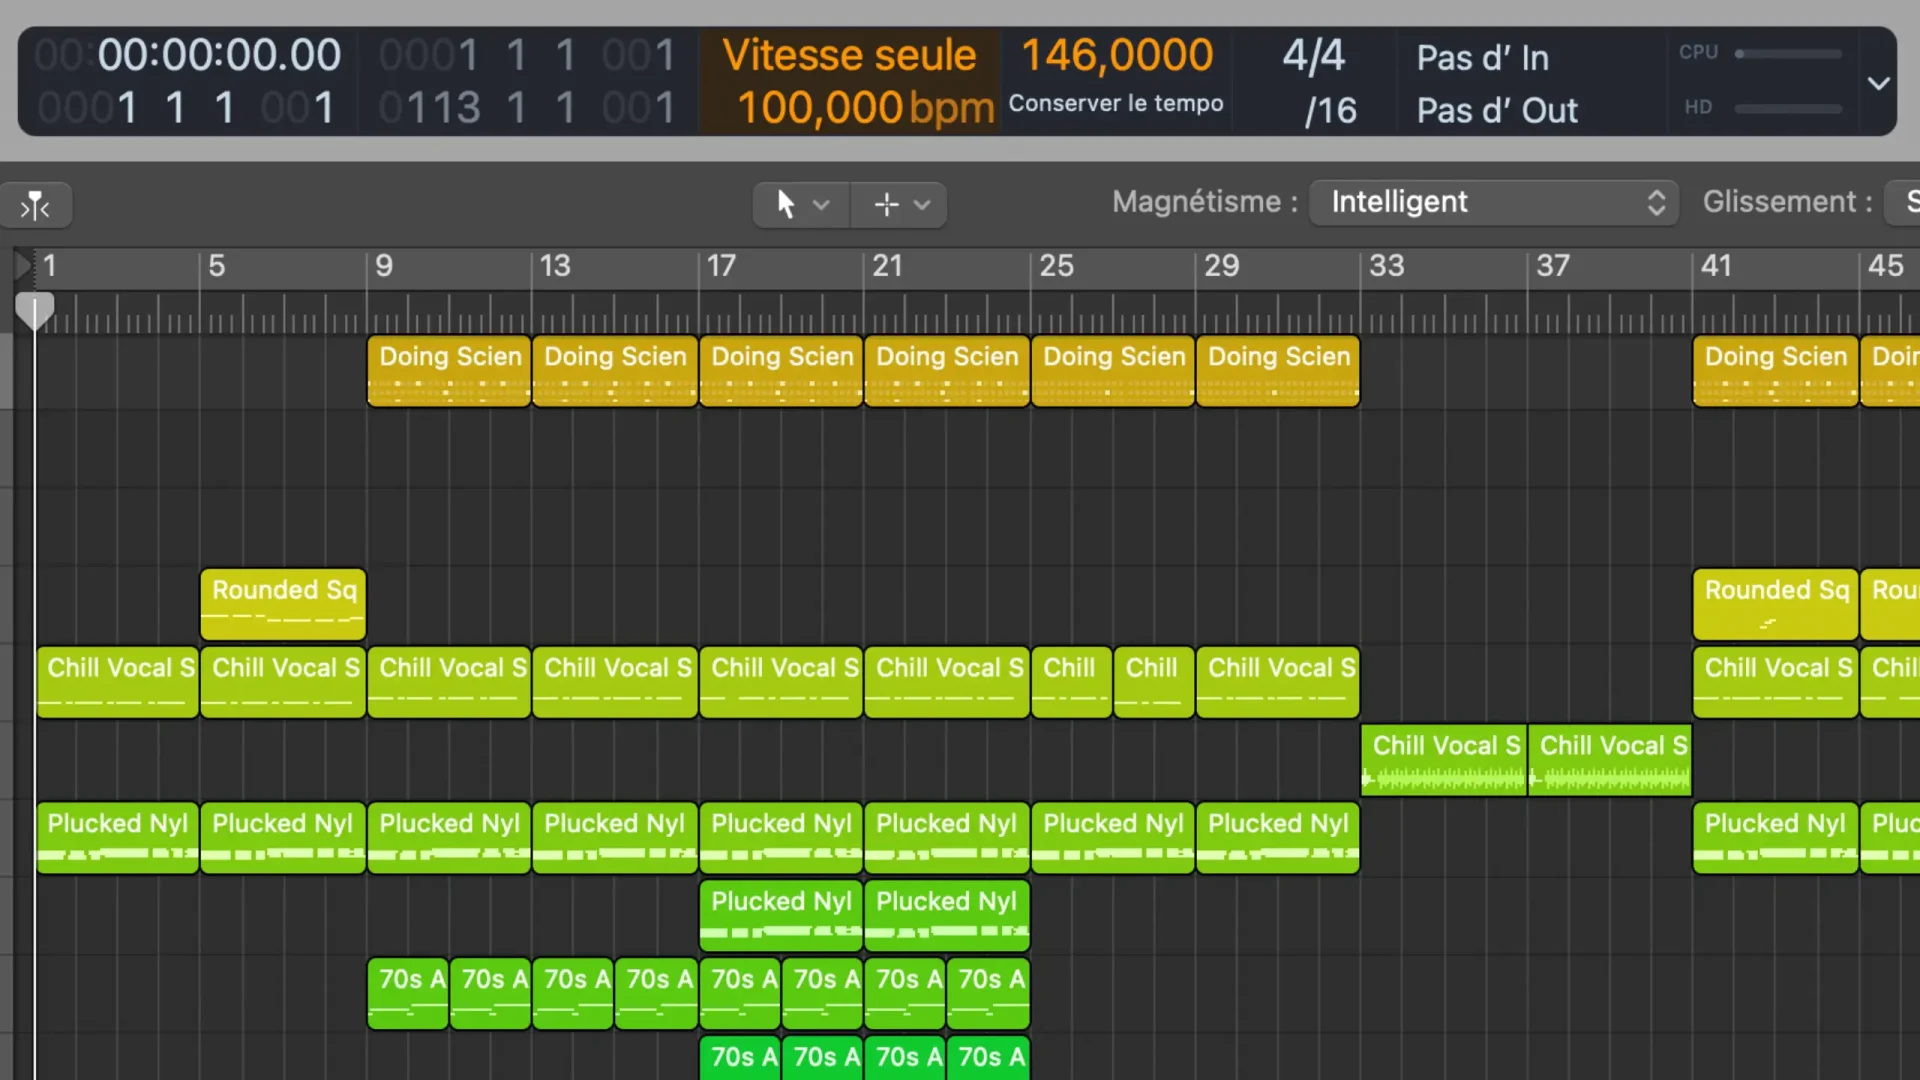Click the playhead marker at bar 1
The image size is (1920, 1080).
pyautogui.click(x=35, y=310)
